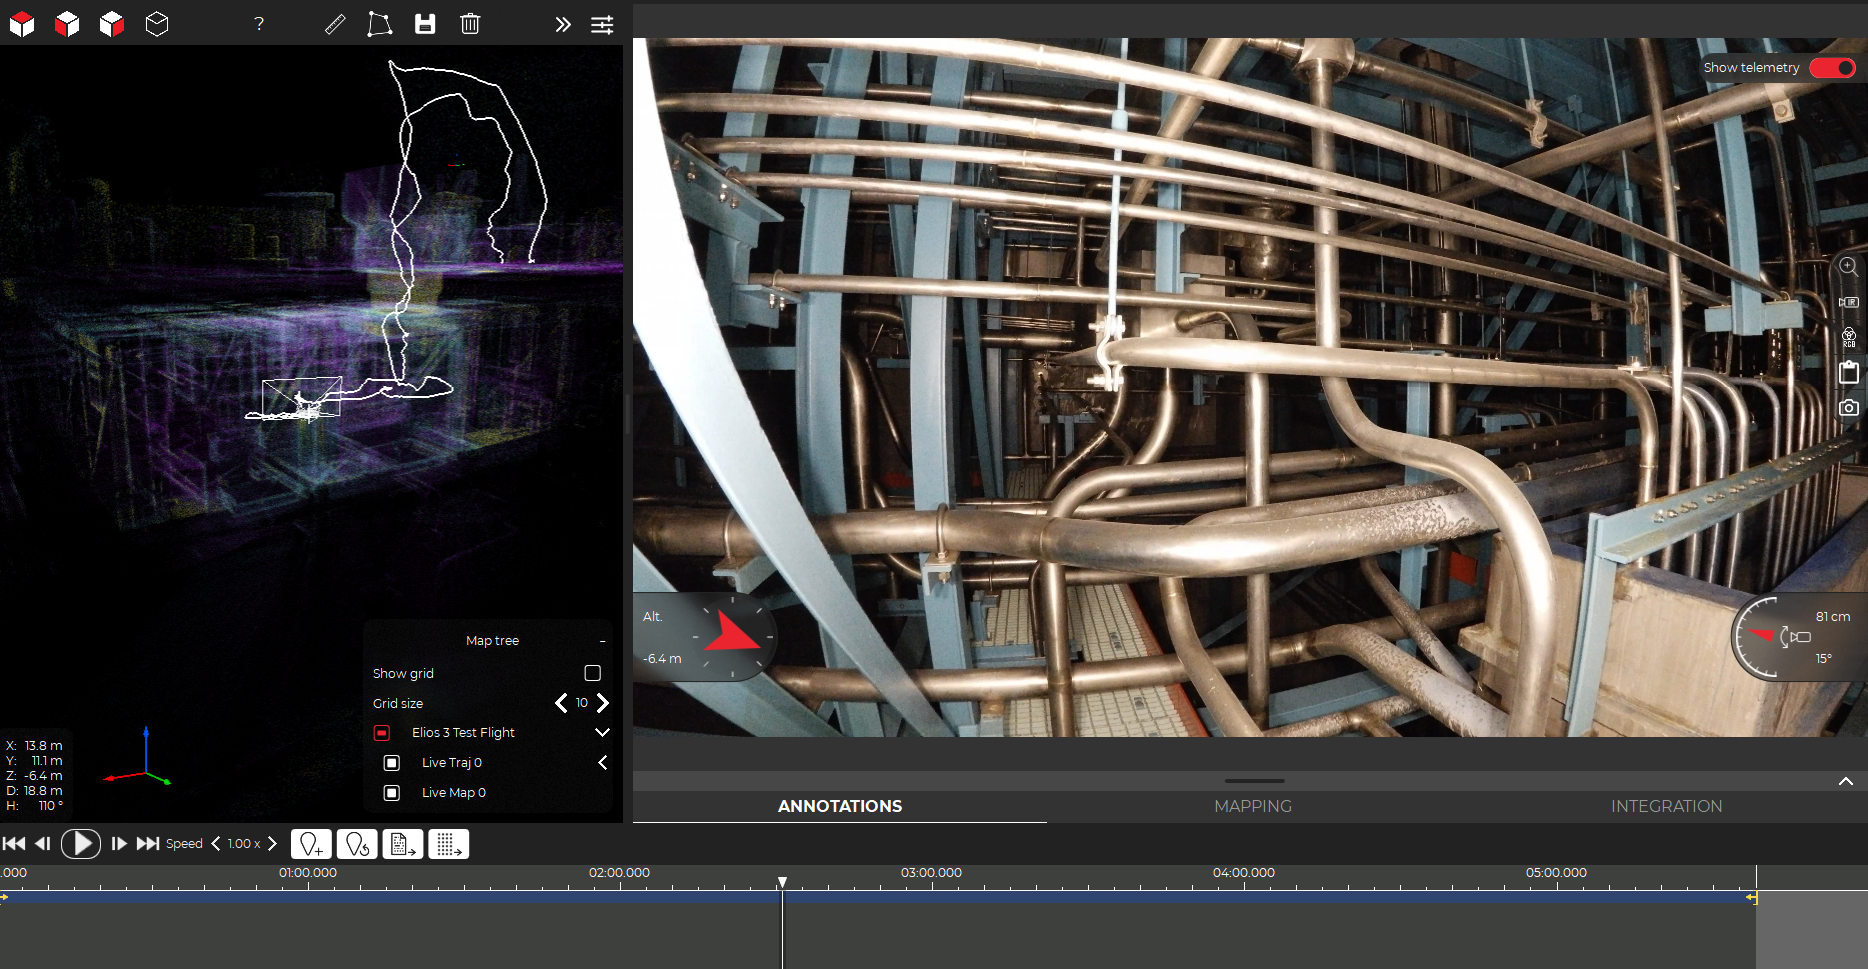The height and width of the screenshot is (969, 1868).
Task: Toggle Live Map 0 visibility checkbox
Action: coord(392,793)
